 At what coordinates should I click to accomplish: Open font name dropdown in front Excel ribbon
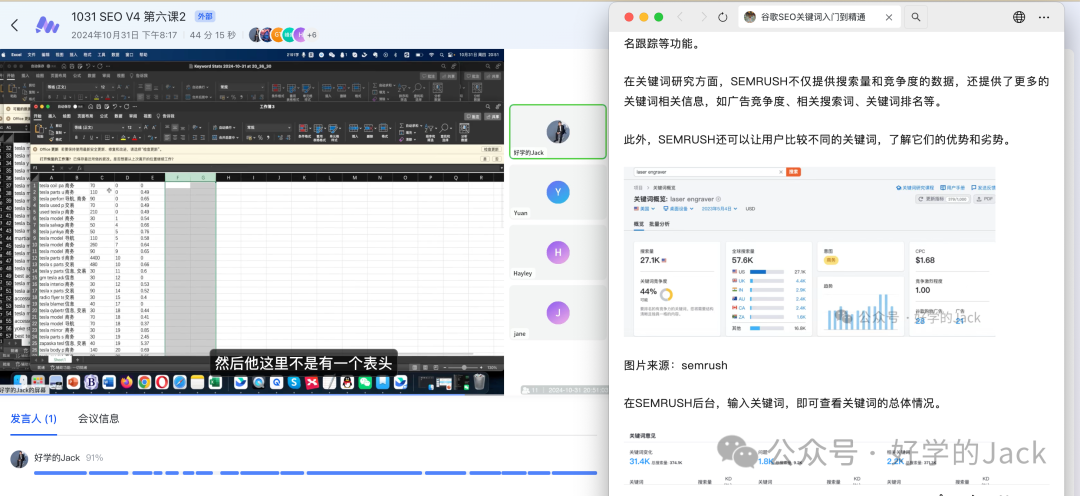pyautogui.click(x=99, y=127)
